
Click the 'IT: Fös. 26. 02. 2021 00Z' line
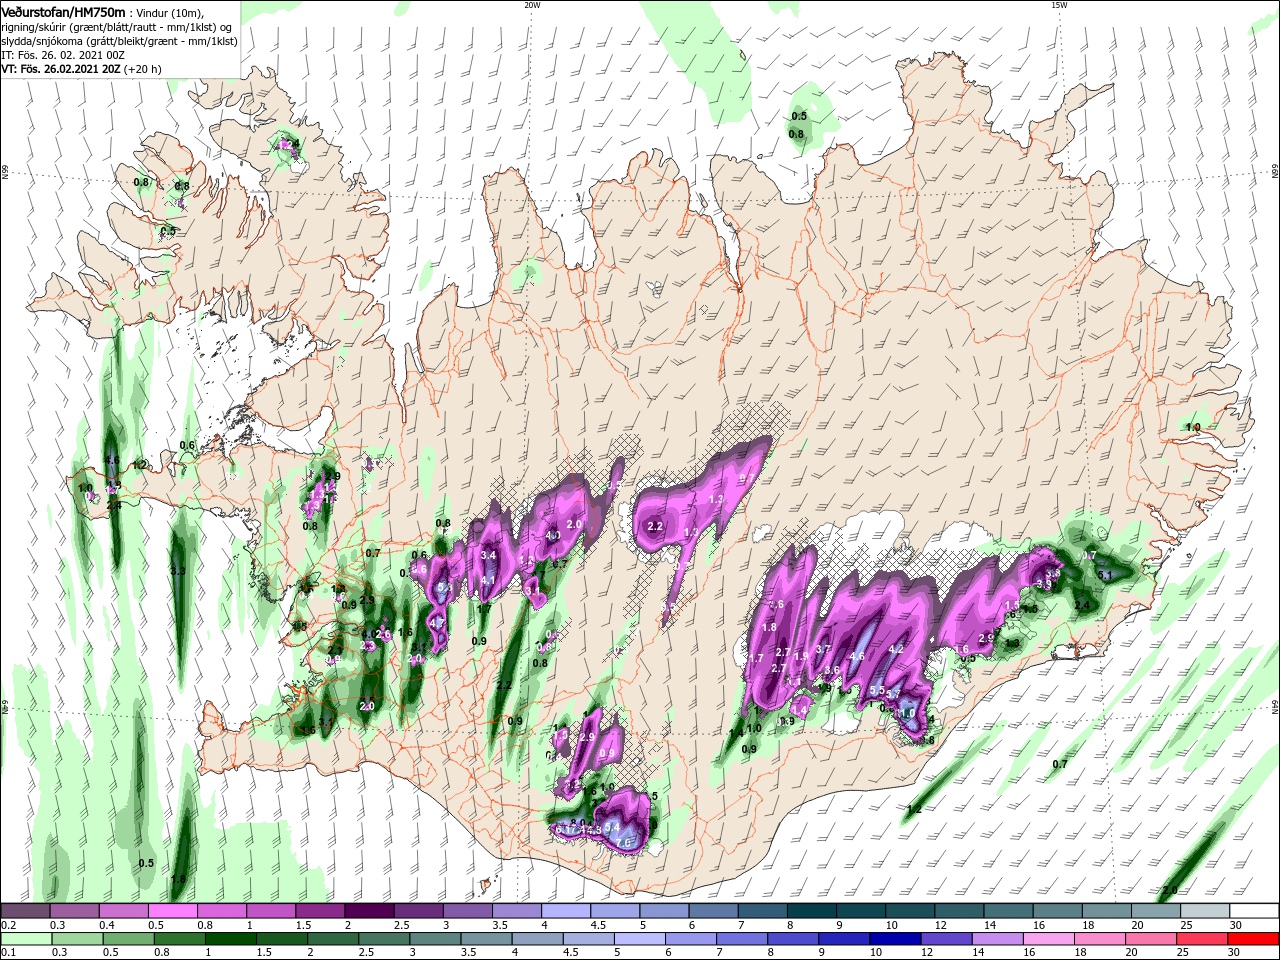62,54
